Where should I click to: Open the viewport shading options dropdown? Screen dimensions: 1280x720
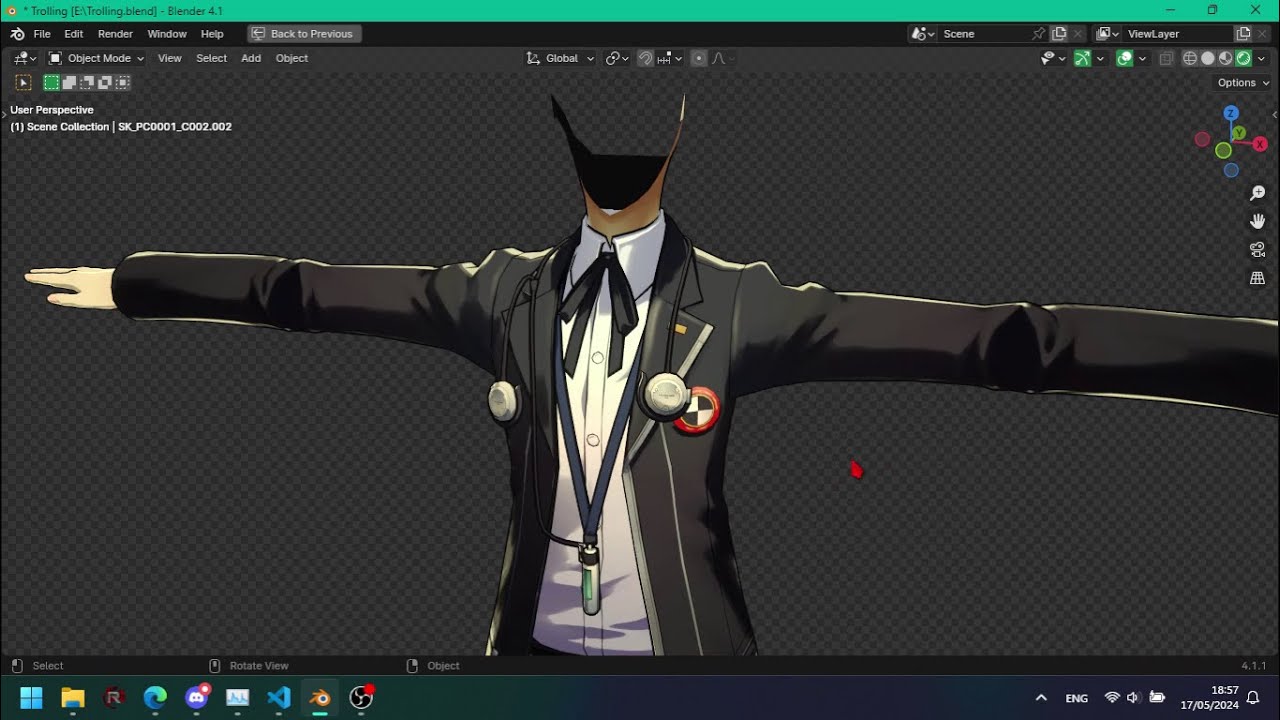1262,58
